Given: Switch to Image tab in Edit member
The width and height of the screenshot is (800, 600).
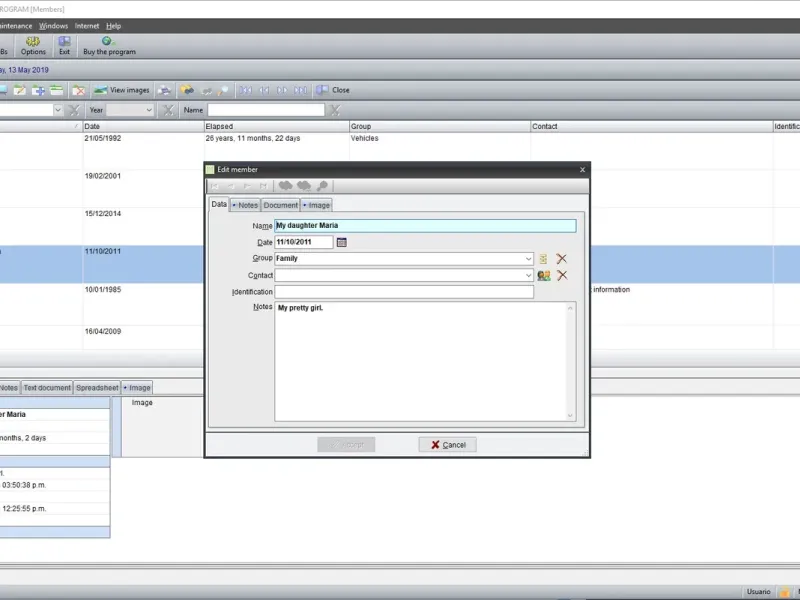Looking at the screenshot, I should [316, 205].
